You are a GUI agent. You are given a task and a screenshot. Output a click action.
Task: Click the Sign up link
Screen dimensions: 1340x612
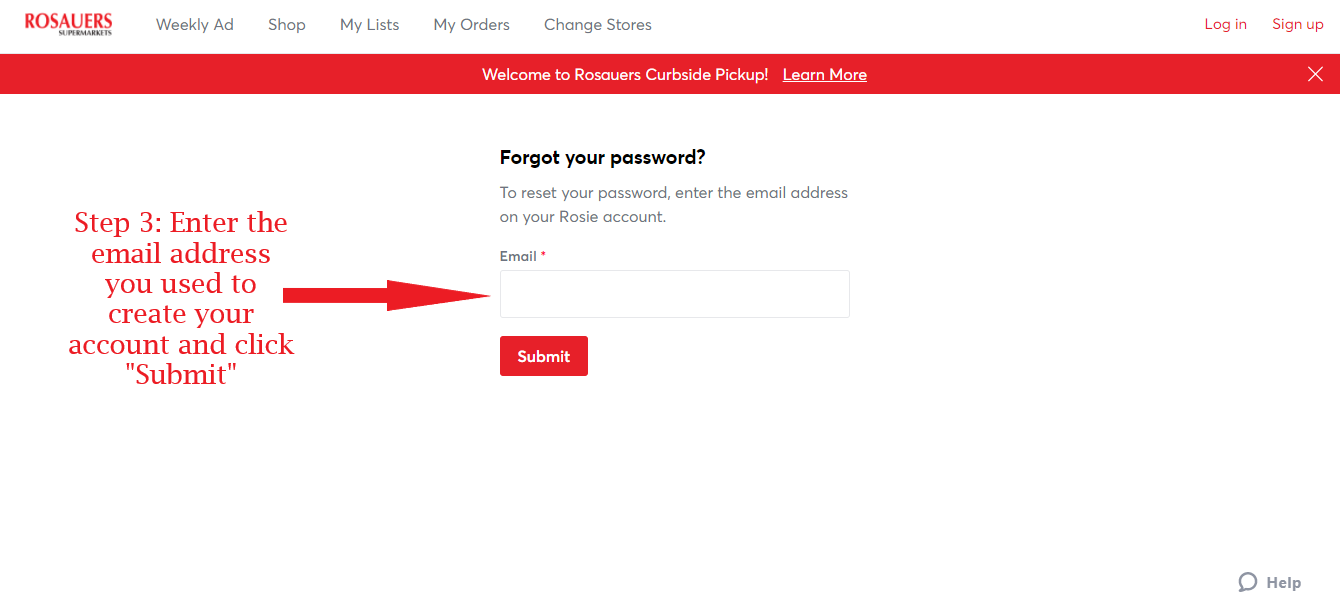coord(1297,25)
